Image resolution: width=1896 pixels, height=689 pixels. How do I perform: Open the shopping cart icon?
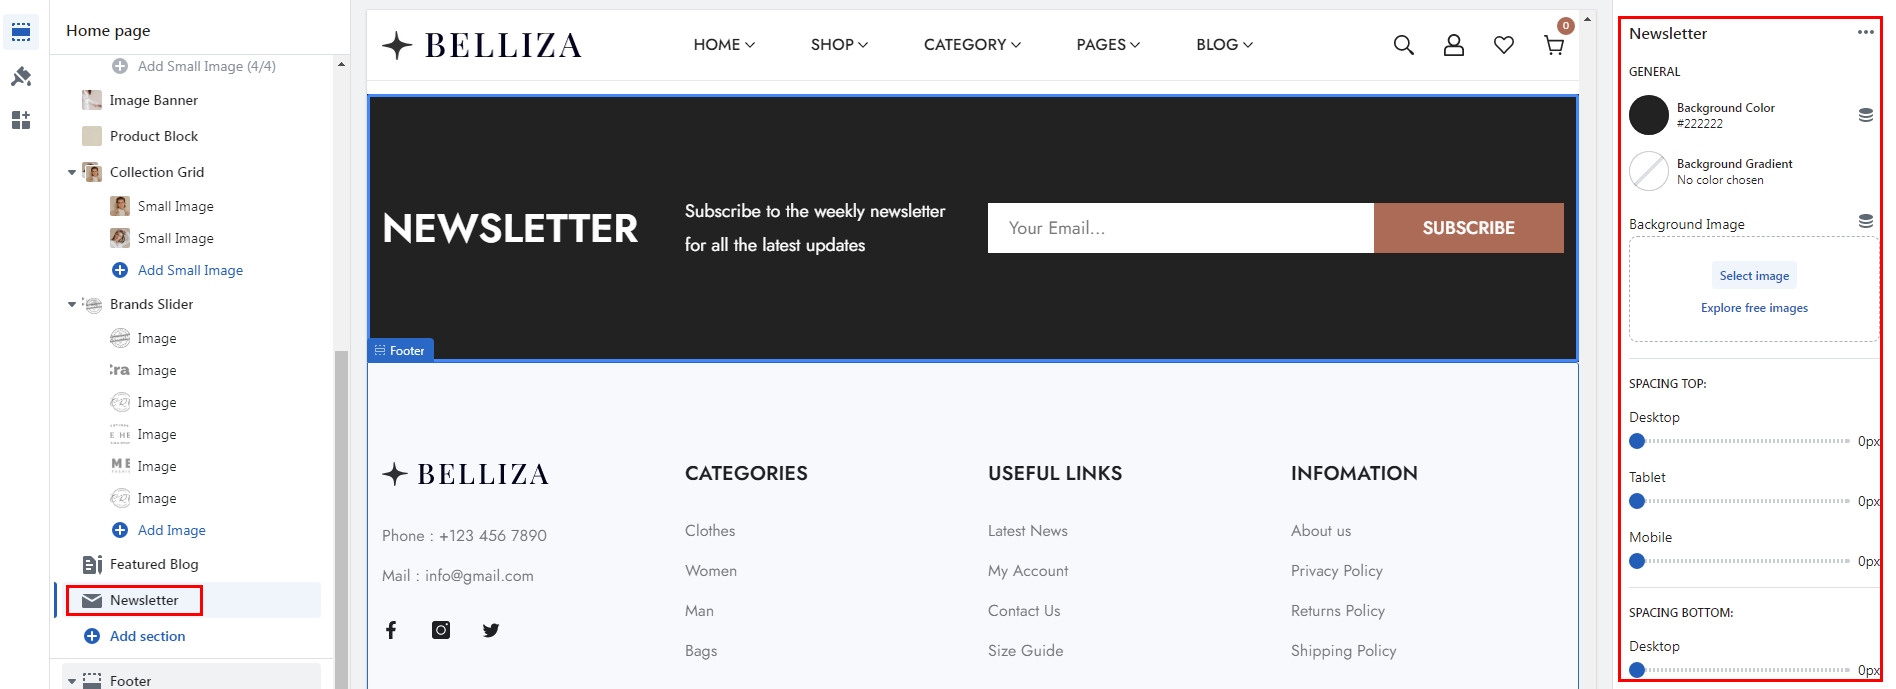pyautogui.click(x=1553, y=45)
